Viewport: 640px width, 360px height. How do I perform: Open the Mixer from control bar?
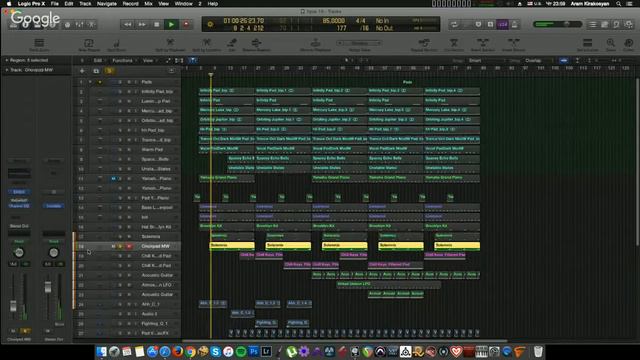(80, 25)
